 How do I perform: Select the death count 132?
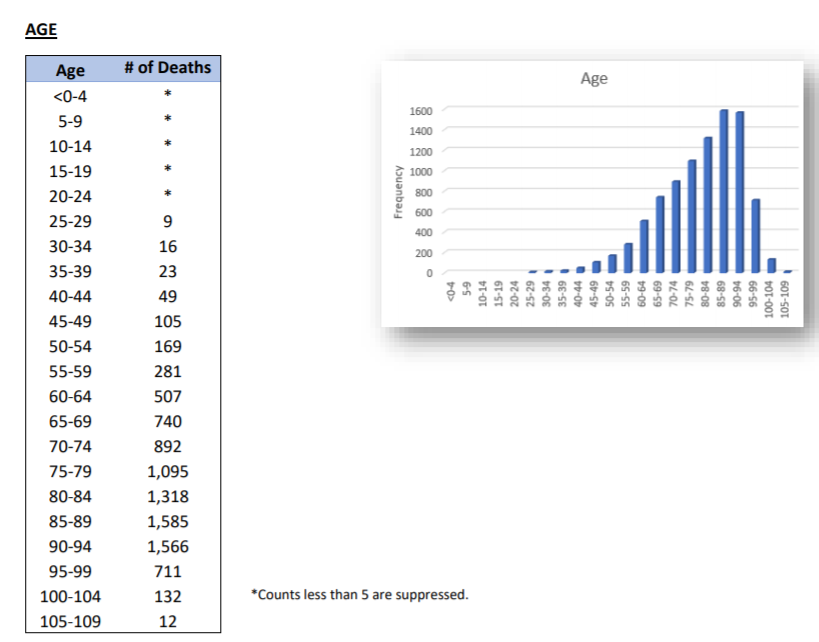coord(168,597)
